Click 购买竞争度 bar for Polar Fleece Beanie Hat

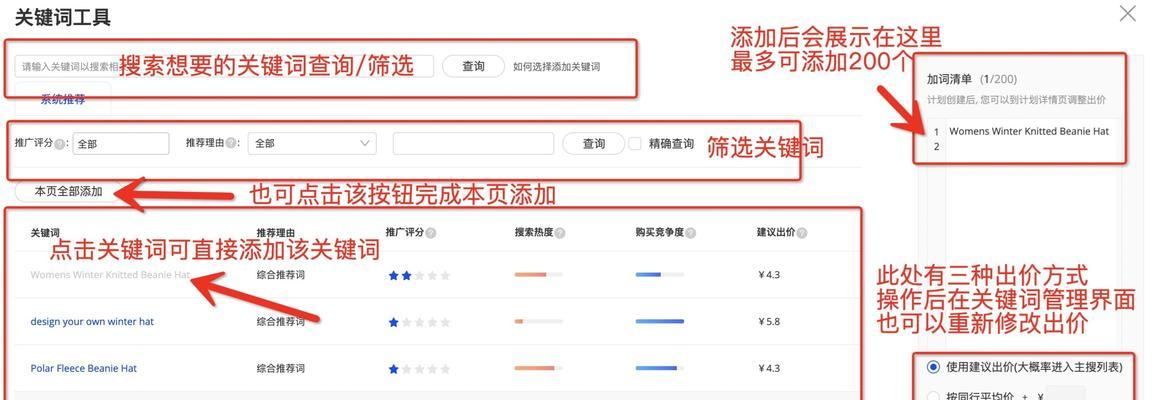pyautogui.click(x=660, y=368)
